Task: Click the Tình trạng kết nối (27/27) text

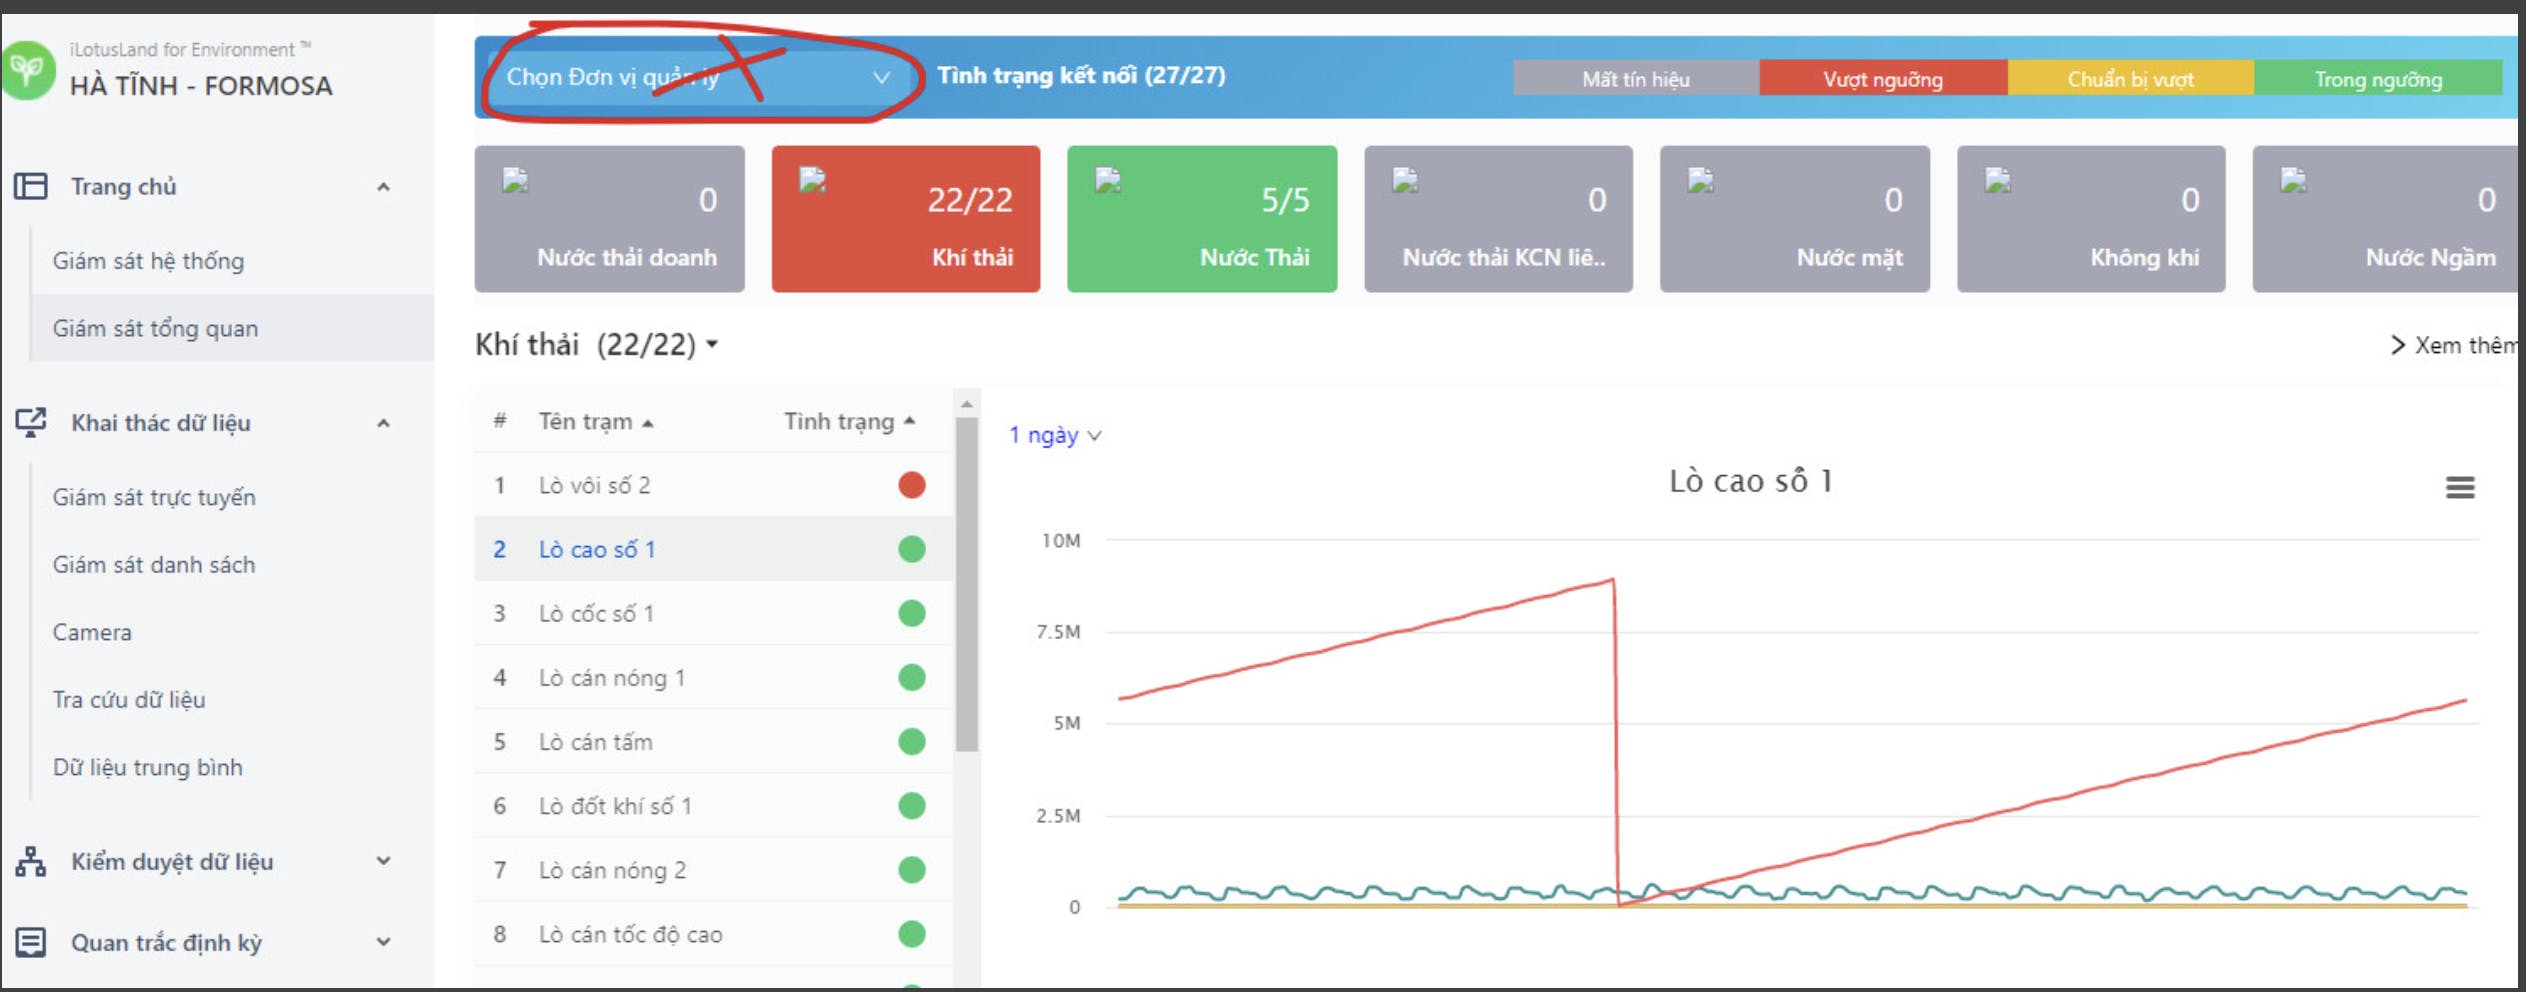Action: (1081, 75)
